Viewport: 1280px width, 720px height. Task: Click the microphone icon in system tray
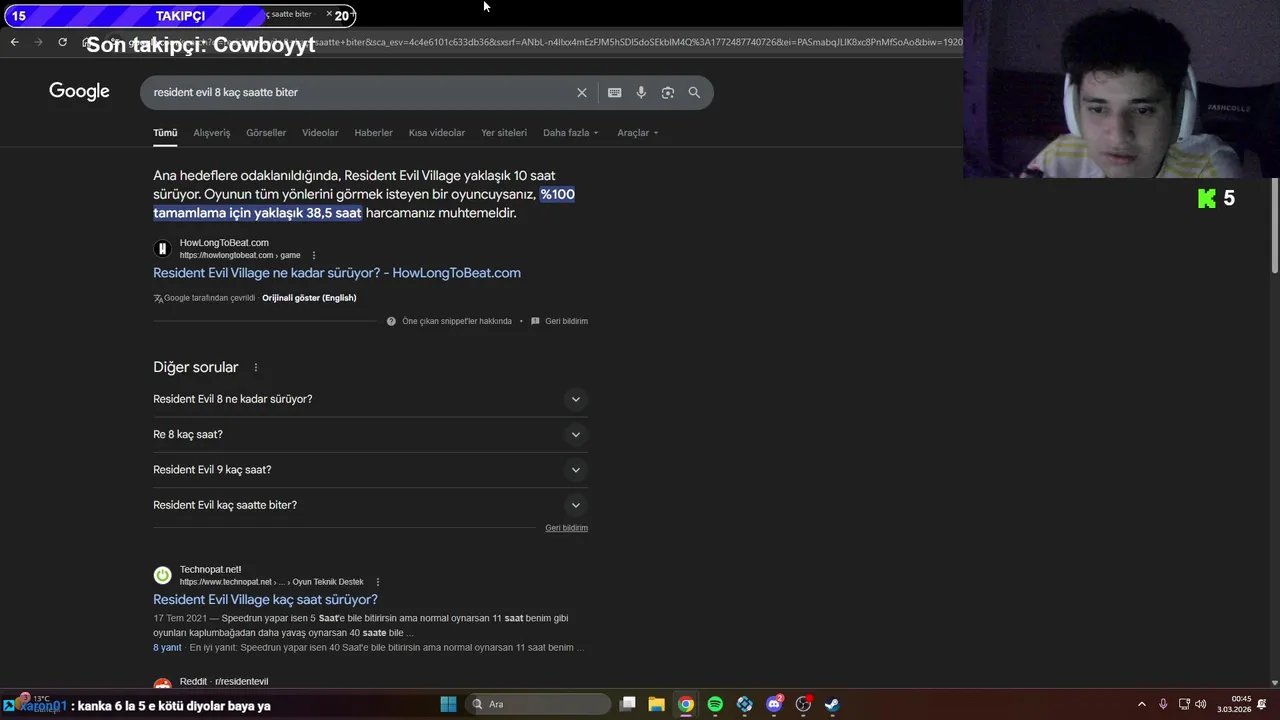(1162, 704)
